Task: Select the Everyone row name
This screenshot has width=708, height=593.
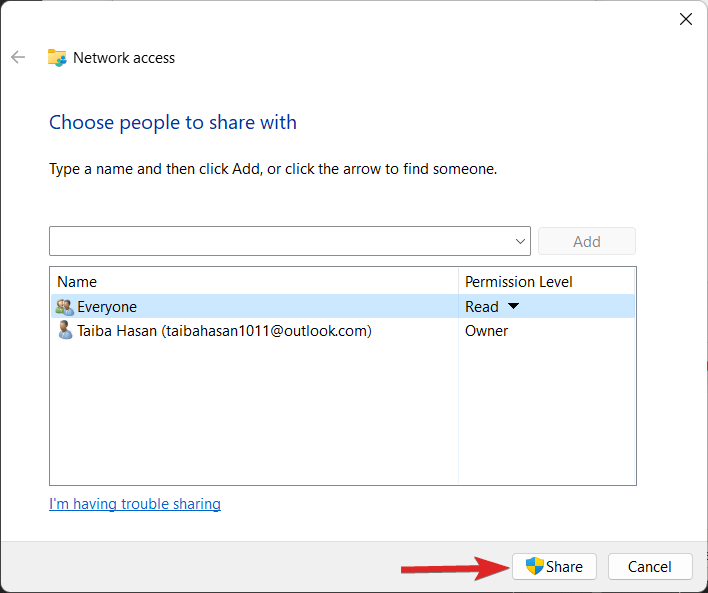Action: (x=107, y=307)
